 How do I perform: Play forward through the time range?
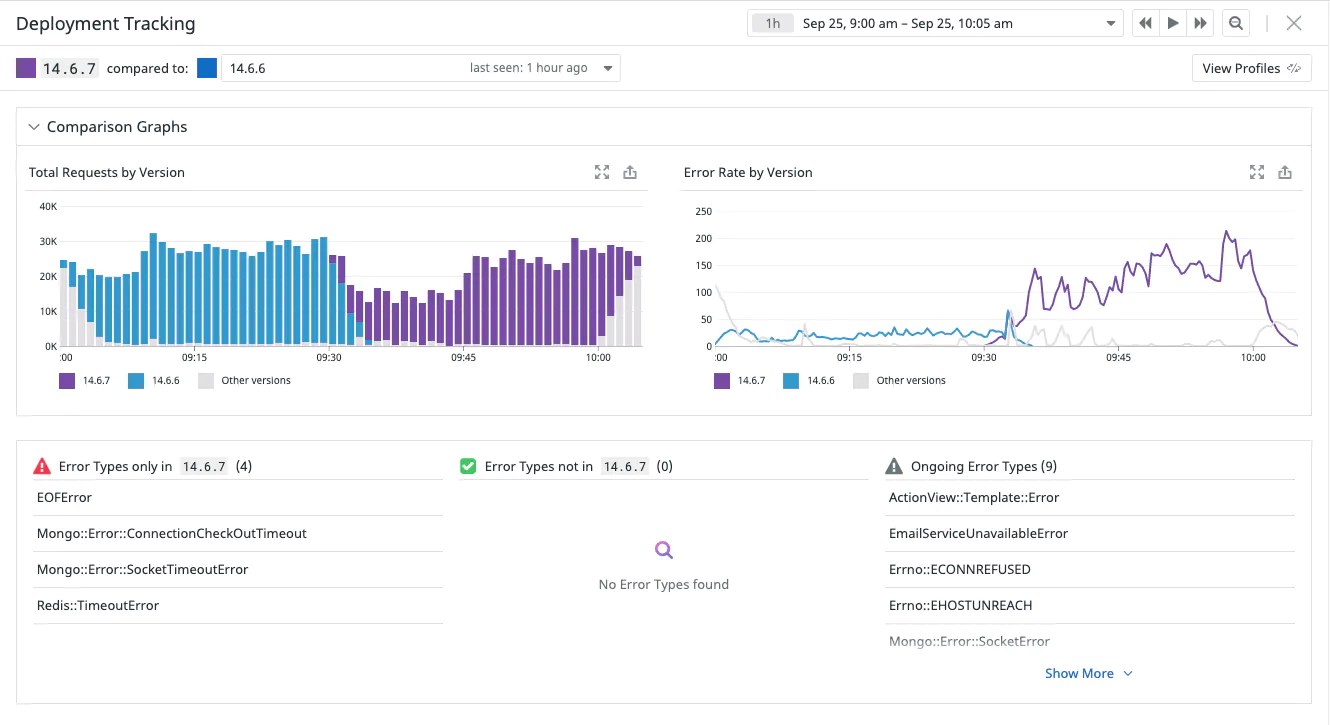click(x=1172, y=22)
